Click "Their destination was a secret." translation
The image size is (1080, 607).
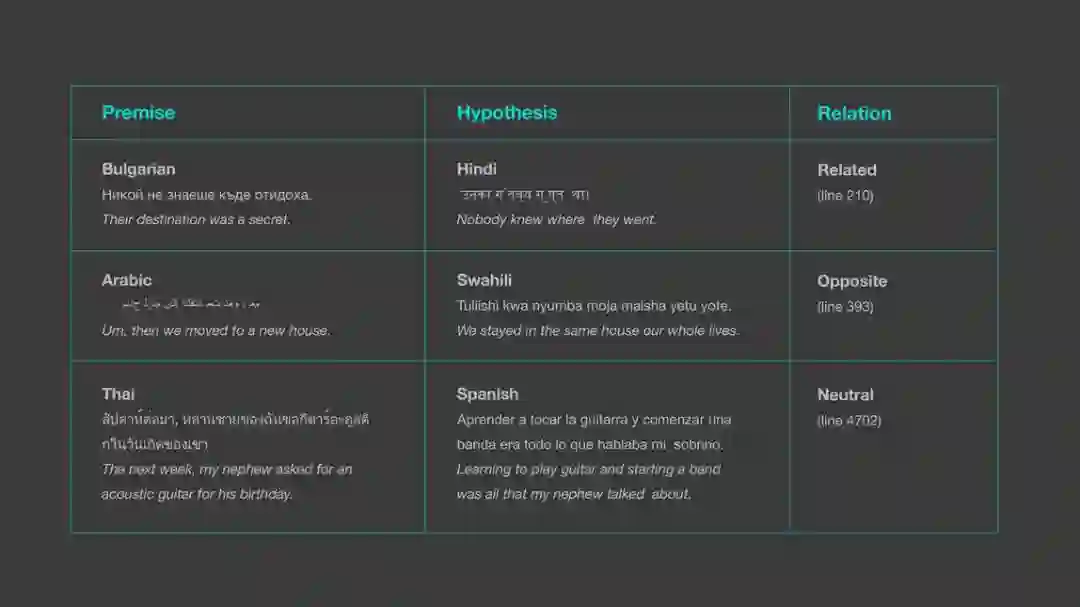[196, 220]
